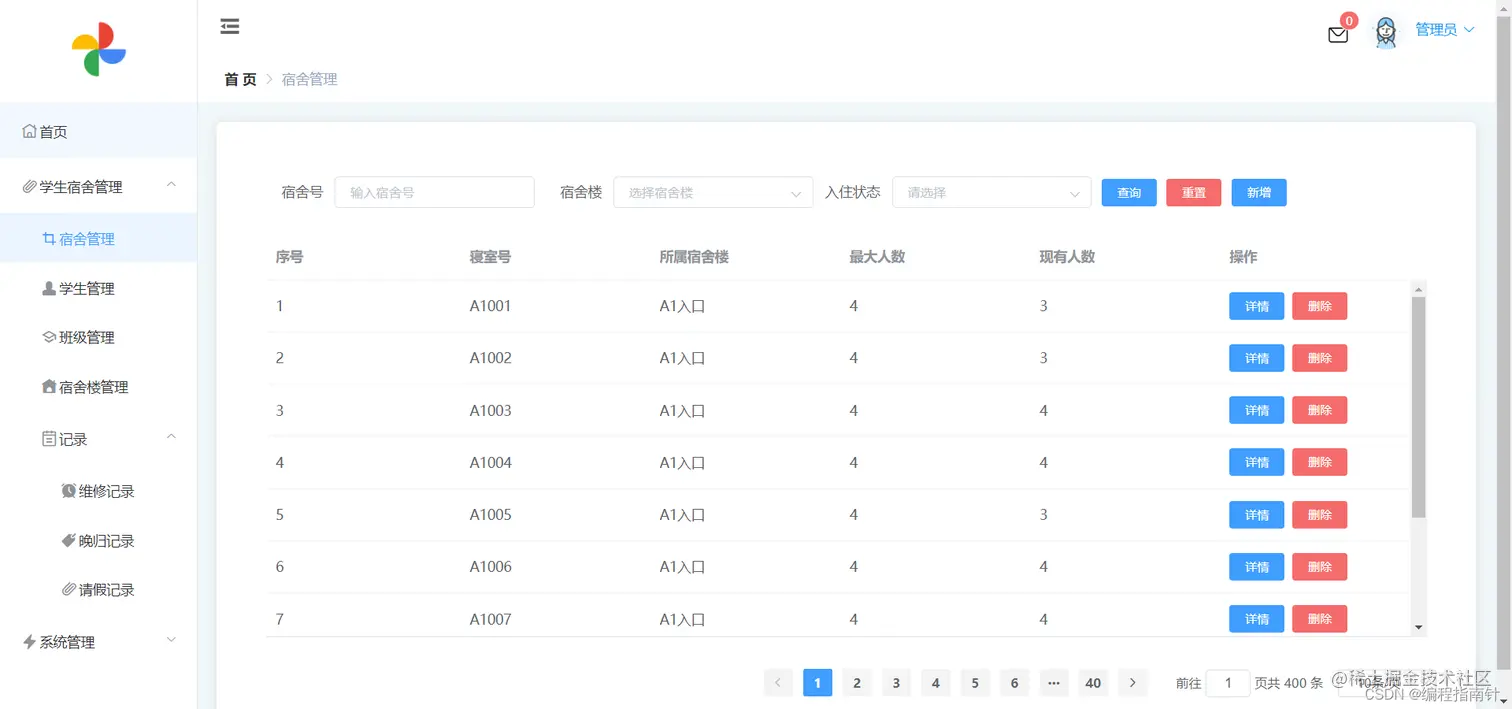
Task: Click the A1005 room number cell
Action: point(490,515)
